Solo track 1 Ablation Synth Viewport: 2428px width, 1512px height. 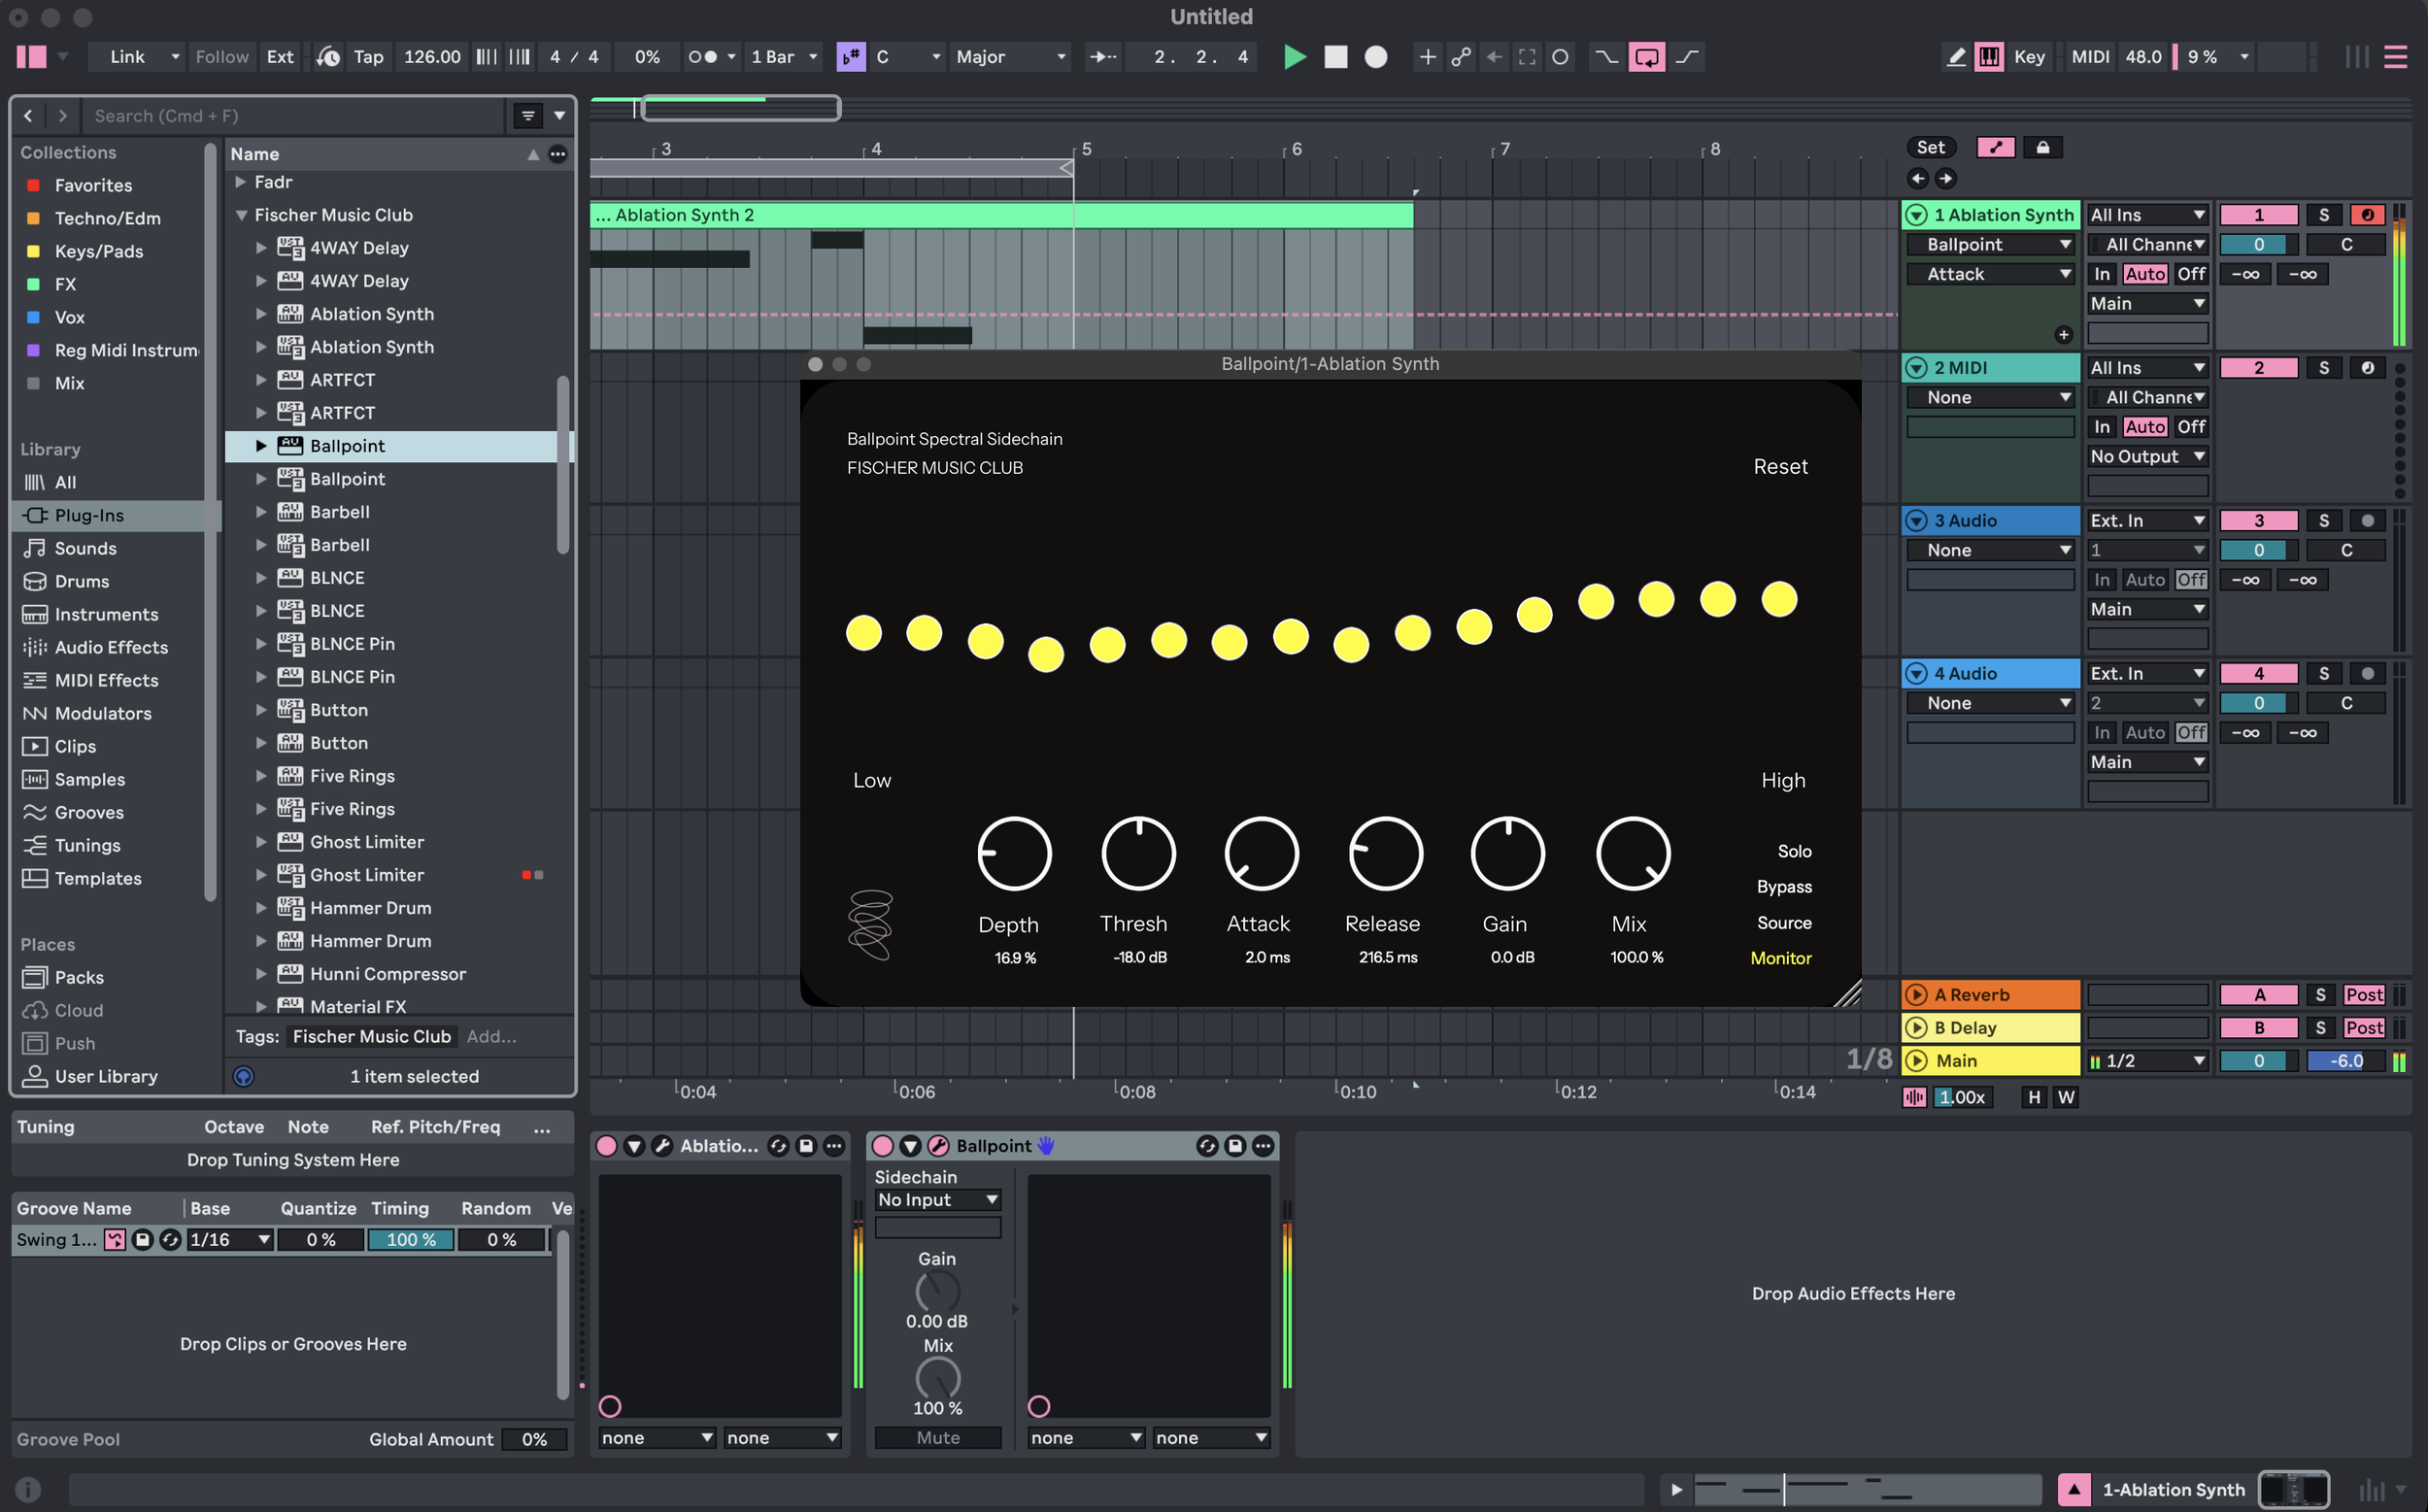[x=2324, y=215]
